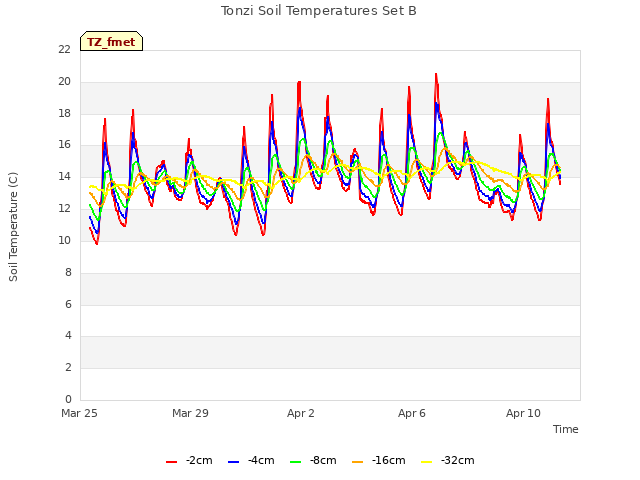Toggle the -8cm series in legend
Image resolution: width=640 pixels, height=480 pixels.
click(313, 461)
